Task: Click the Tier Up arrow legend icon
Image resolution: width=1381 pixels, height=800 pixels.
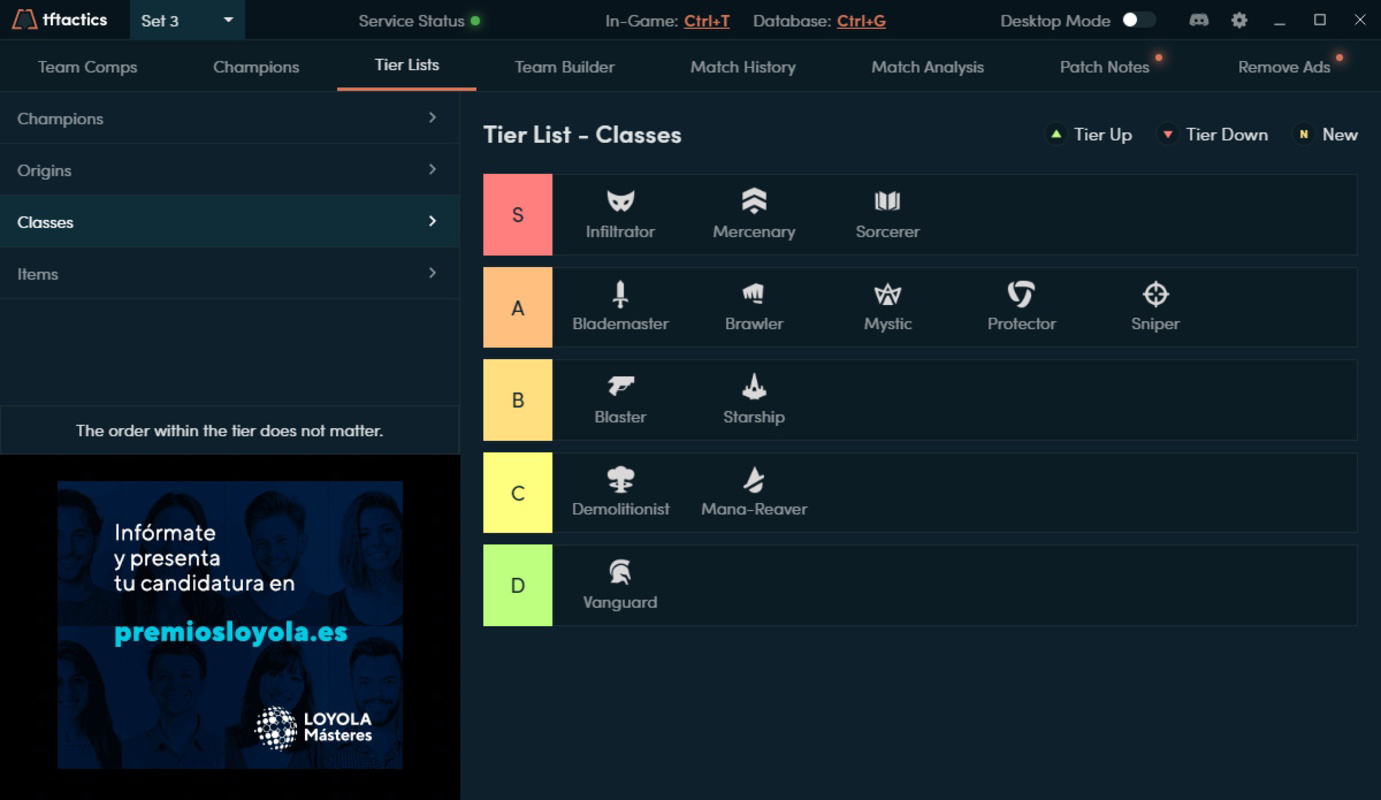Action: pyautogui.click(x=1056, y=134)
